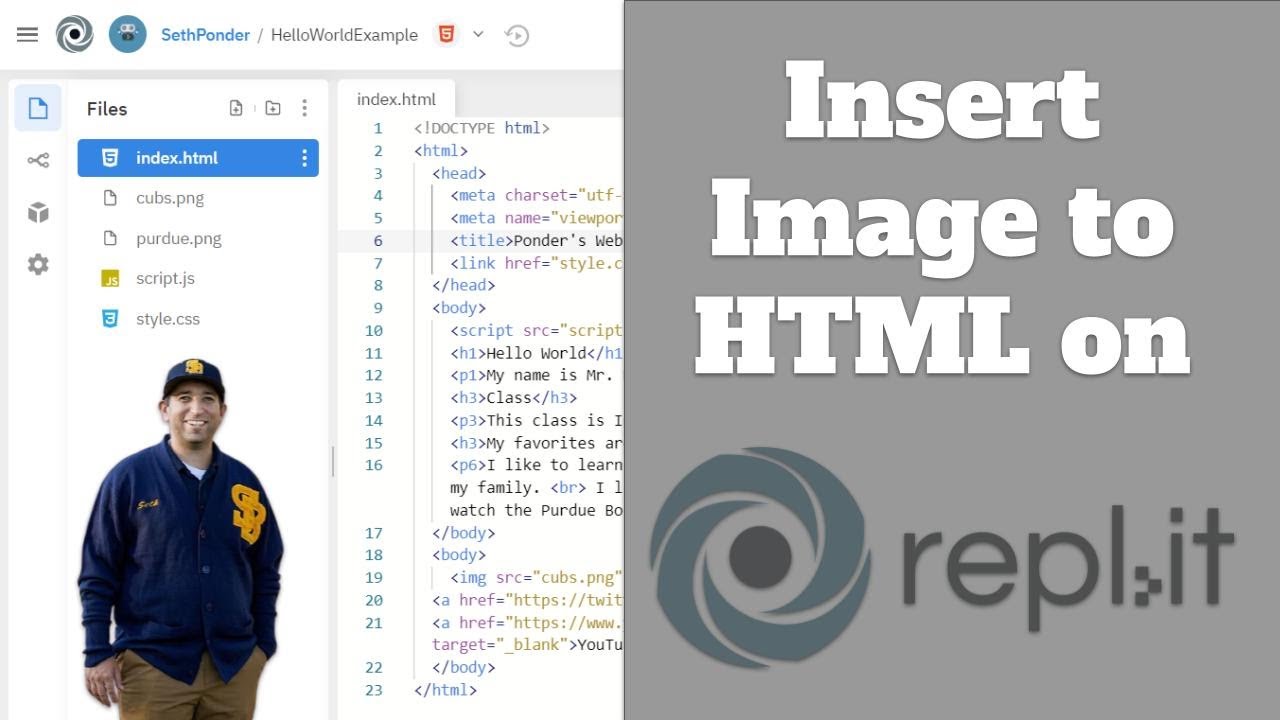This screenshot has width=1280, height=720.
Task: Click the <h3>Class</h3> code line
Action: [513, 398]
